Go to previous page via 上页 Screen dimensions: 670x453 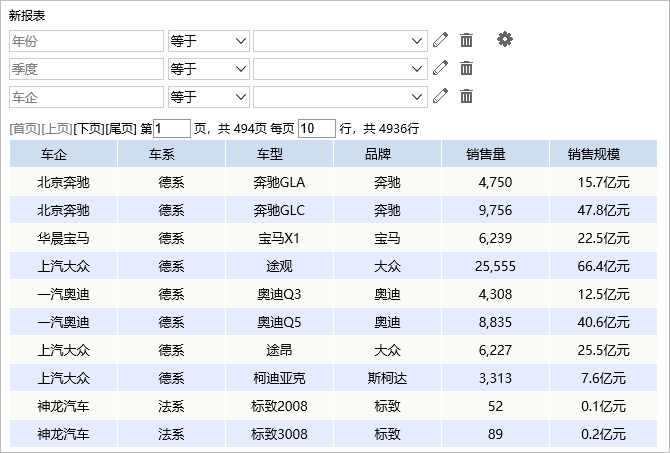click(x=57, y=128)
